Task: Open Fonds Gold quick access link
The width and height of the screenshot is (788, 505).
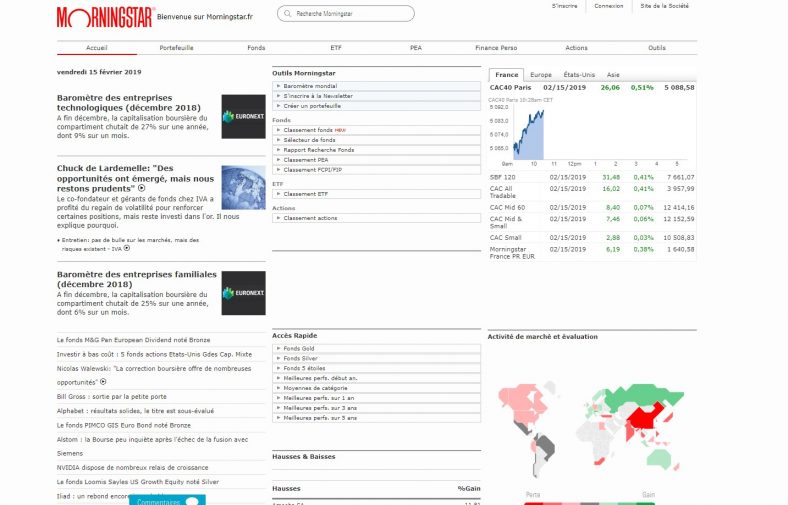Action: point(299,348)
